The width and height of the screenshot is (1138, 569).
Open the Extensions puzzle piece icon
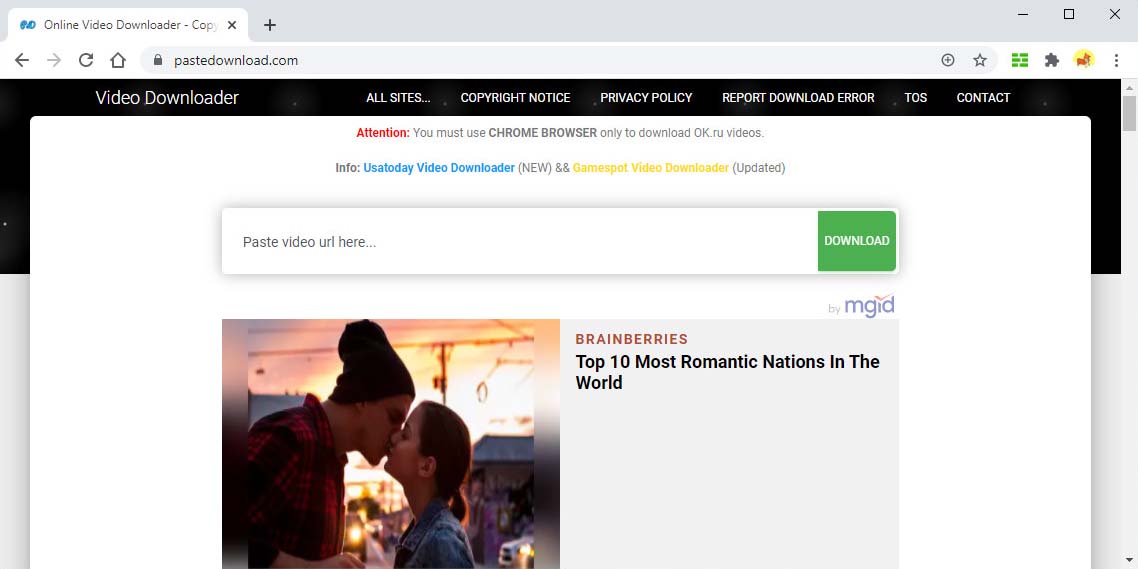1052,60
